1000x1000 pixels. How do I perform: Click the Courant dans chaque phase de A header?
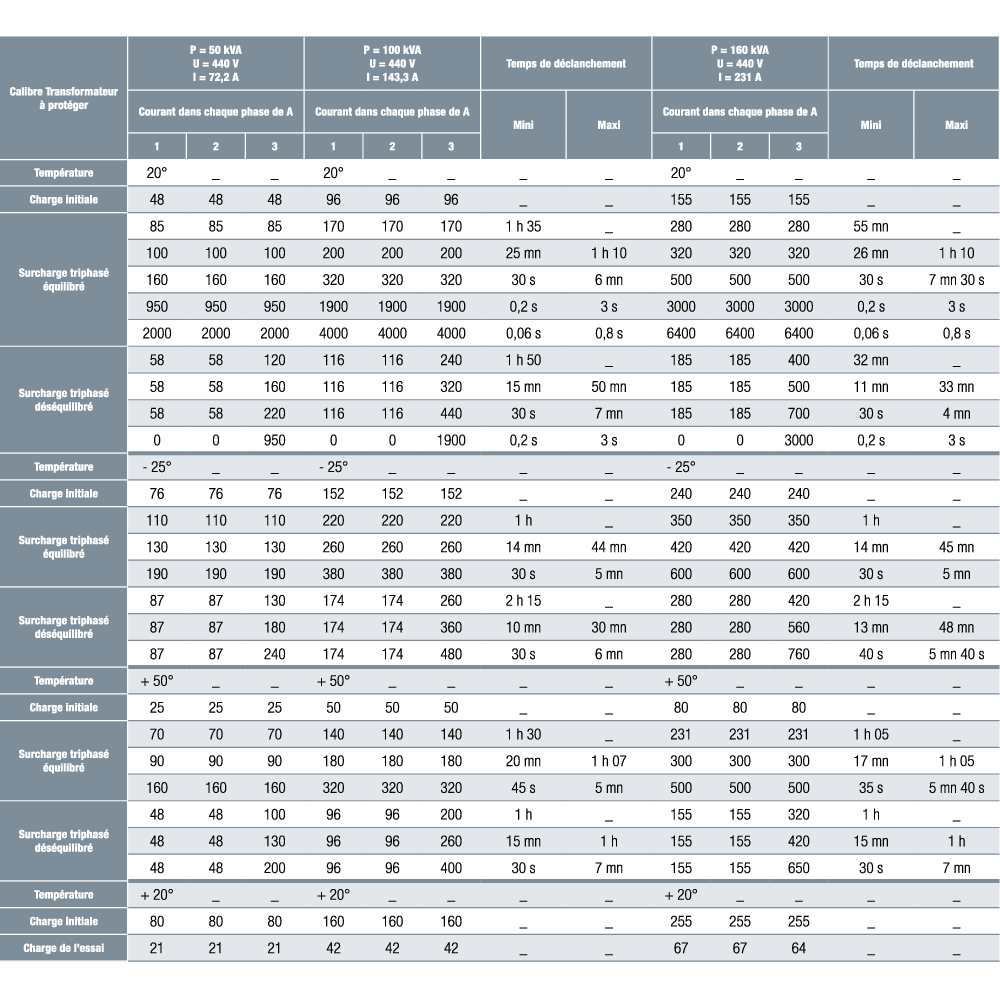point(214,112)
